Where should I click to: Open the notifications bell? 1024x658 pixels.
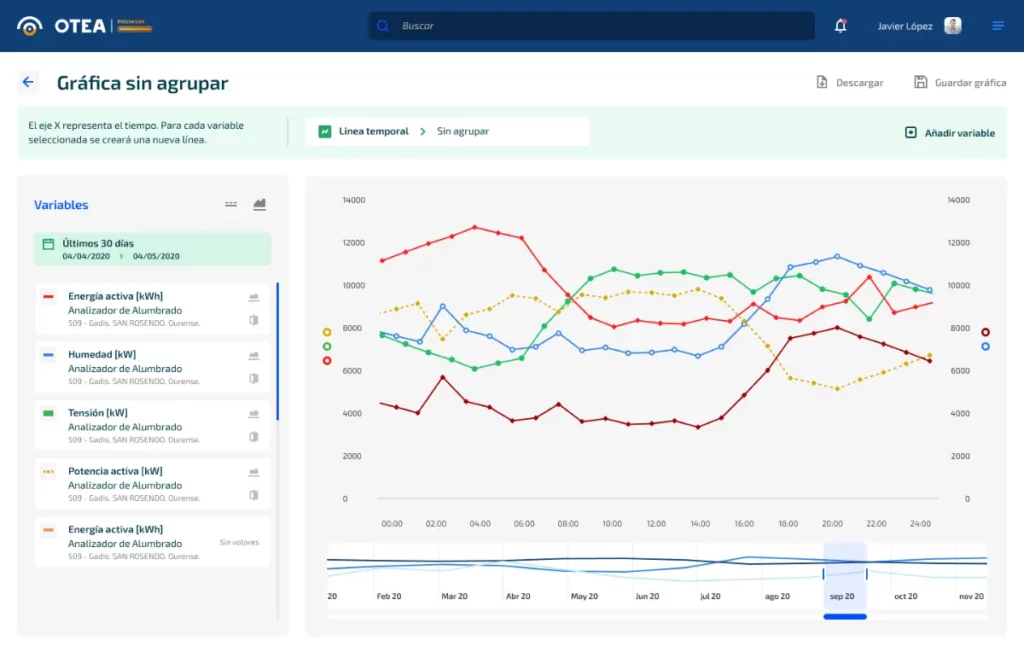[x=840, y=26]
